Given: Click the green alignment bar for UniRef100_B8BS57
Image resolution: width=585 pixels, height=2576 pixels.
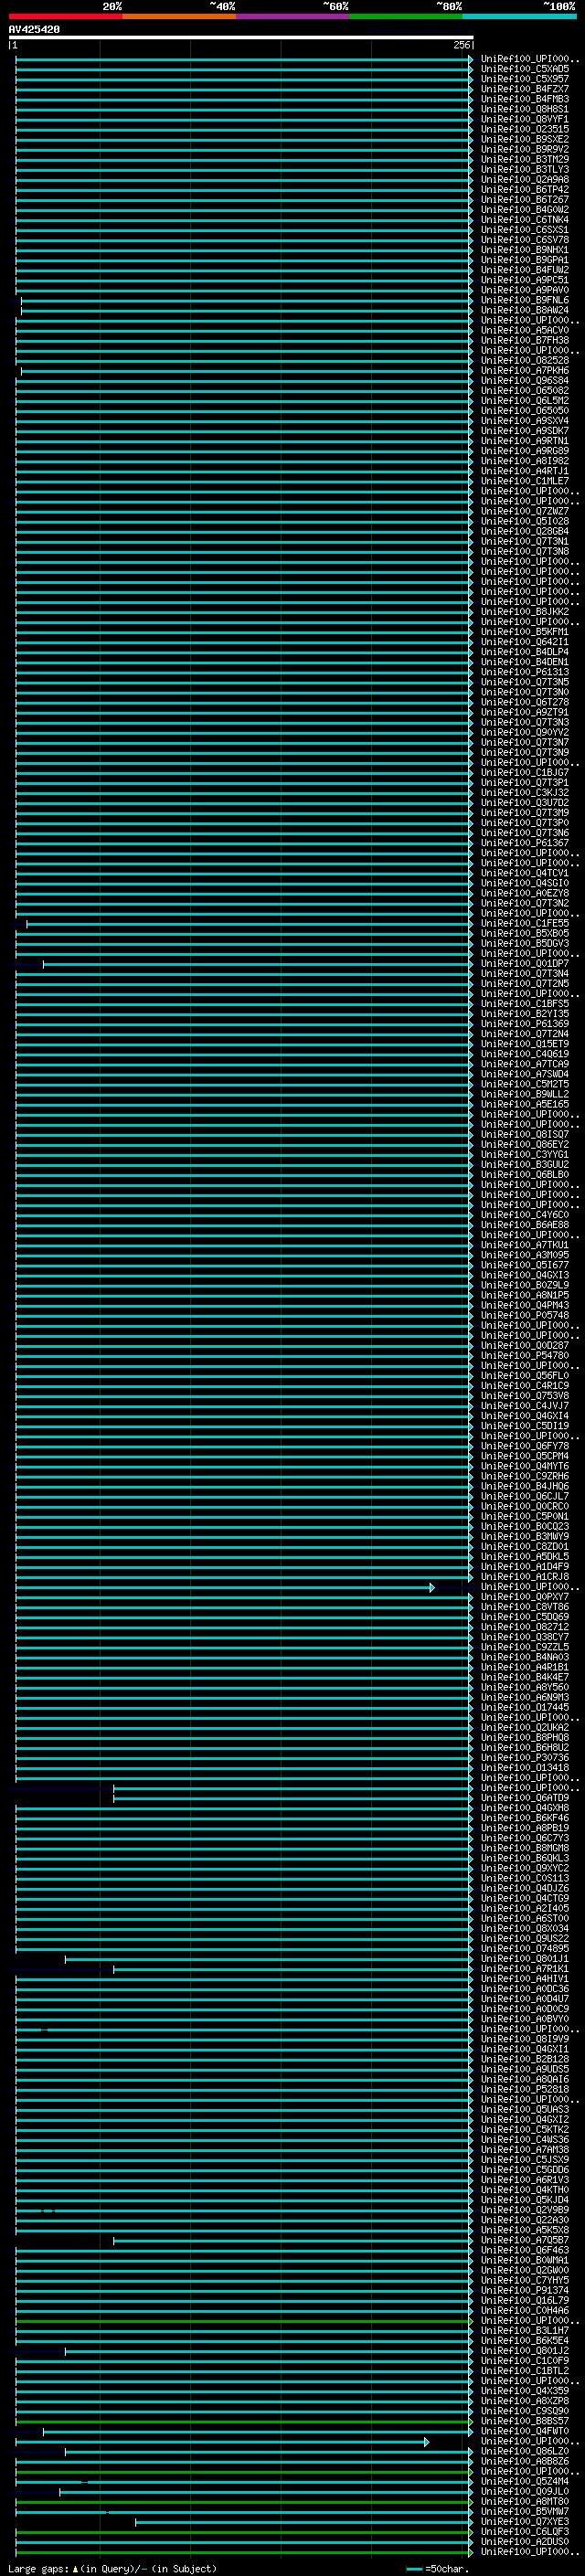Looking at the screenshot, I should coord(244,2421).
